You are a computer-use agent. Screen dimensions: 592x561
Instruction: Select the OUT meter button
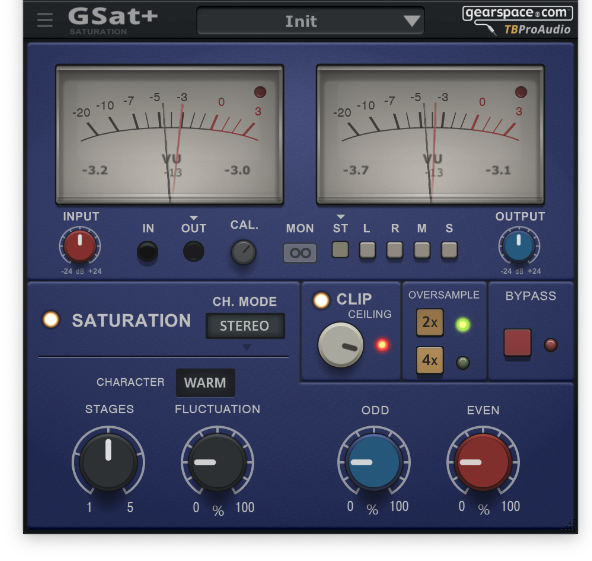tap(194, 252)
